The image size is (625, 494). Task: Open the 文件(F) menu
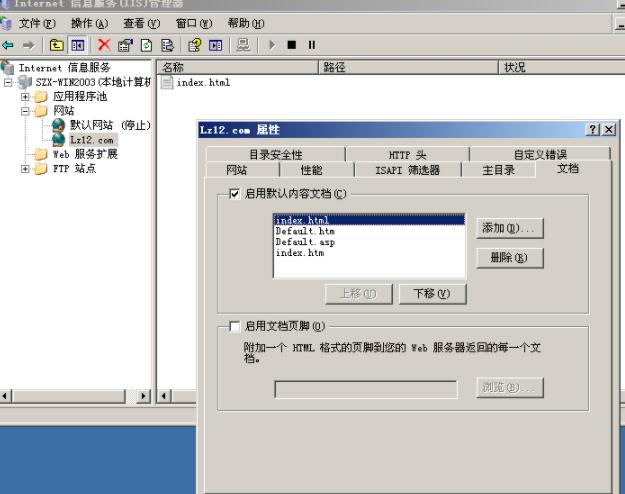point(37,24)
